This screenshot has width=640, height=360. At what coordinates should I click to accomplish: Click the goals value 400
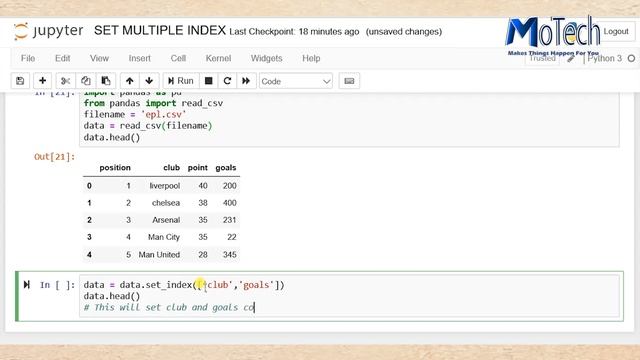click(x=230, y=203)
